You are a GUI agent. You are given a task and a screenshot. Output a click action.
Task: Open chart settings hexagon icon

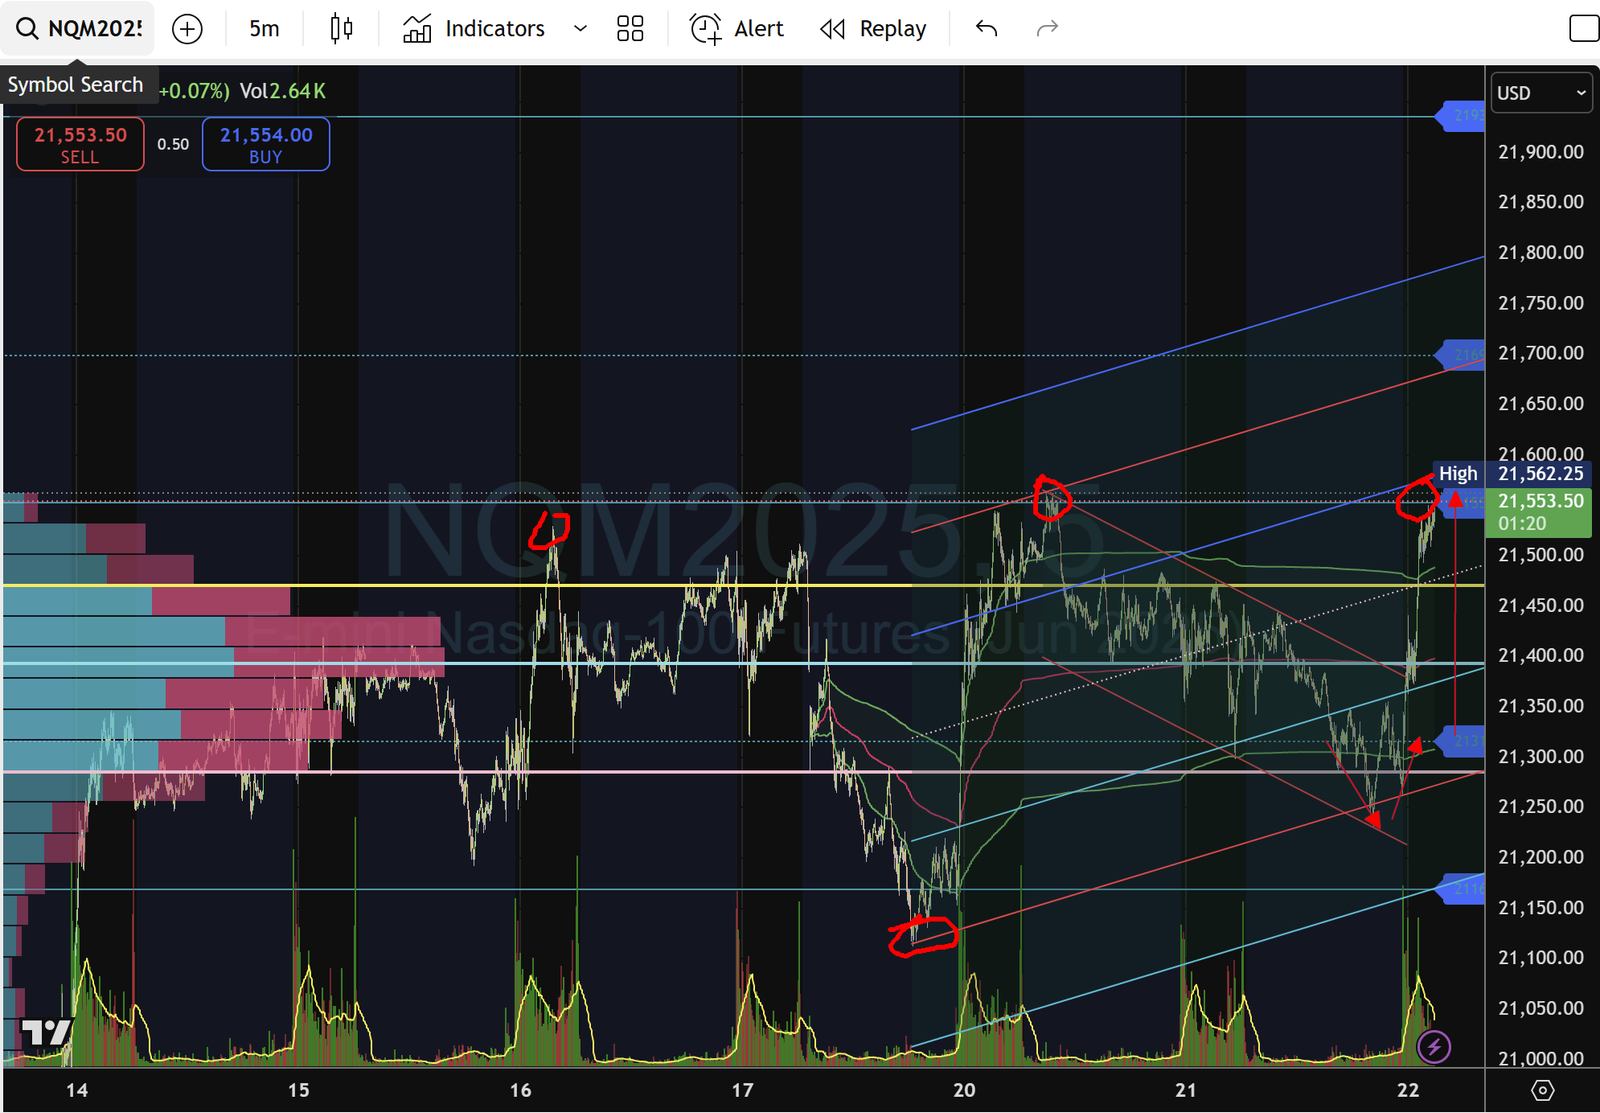click(x=1542, y=1090)
